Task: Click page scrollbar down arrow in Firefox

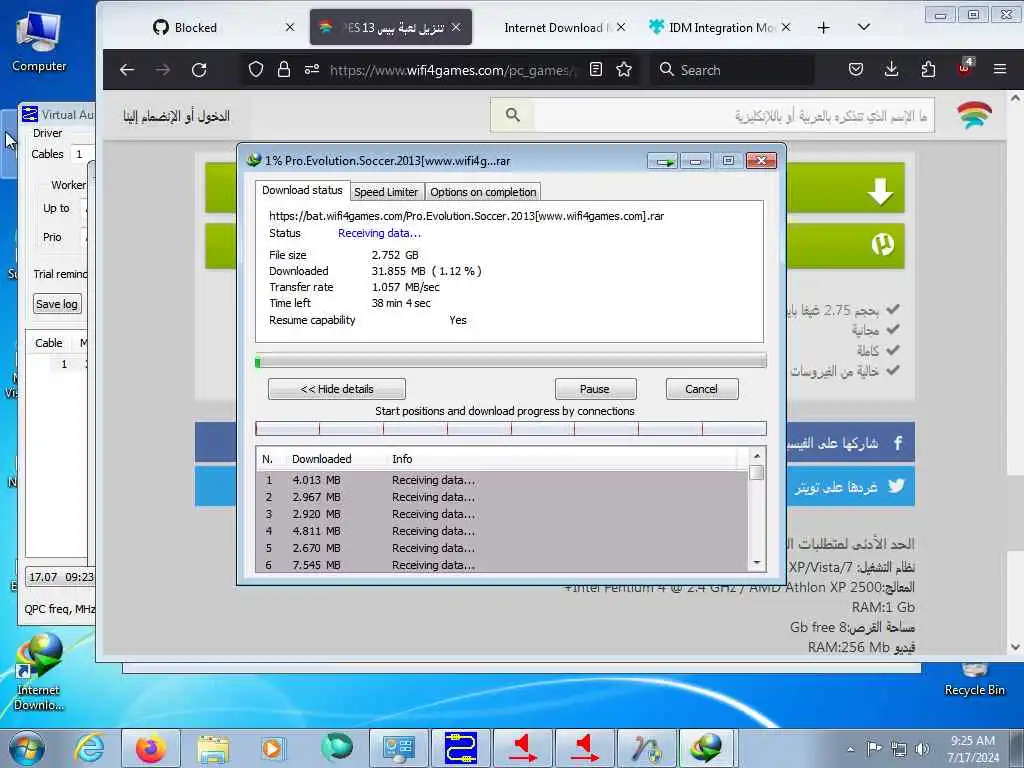Action: (x=1015, y=647)
